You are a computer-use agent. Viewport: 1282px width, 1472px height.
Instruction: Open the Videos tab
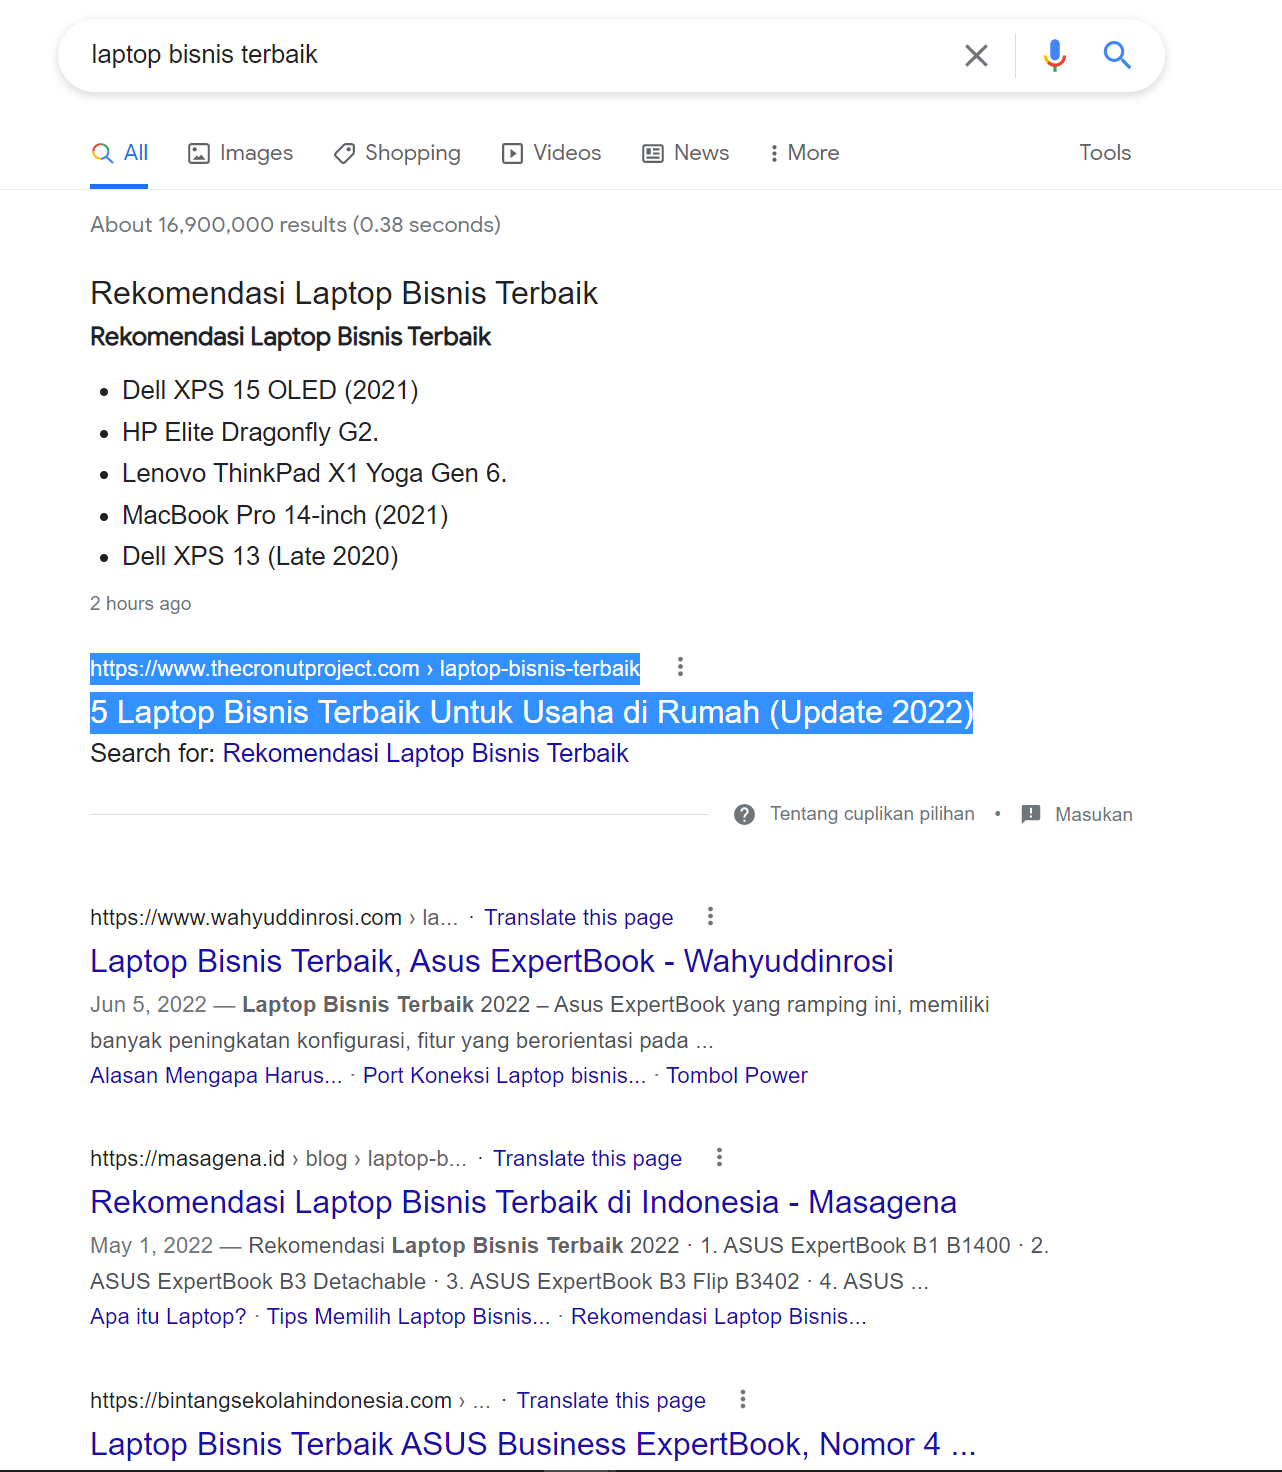point(552,153)
